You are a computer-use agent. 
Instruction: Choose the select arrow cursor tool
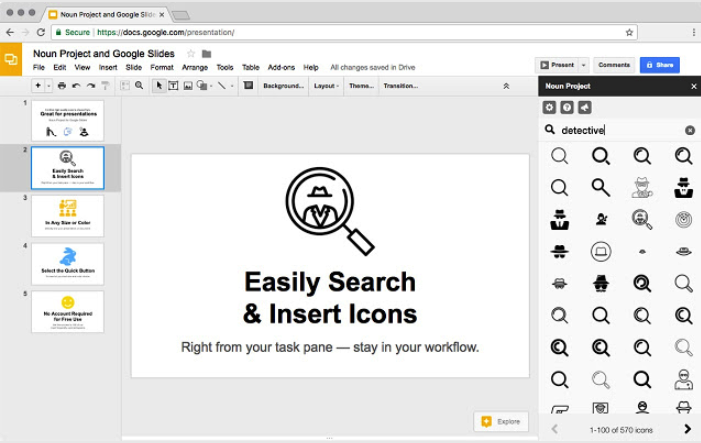click(159, 85)
